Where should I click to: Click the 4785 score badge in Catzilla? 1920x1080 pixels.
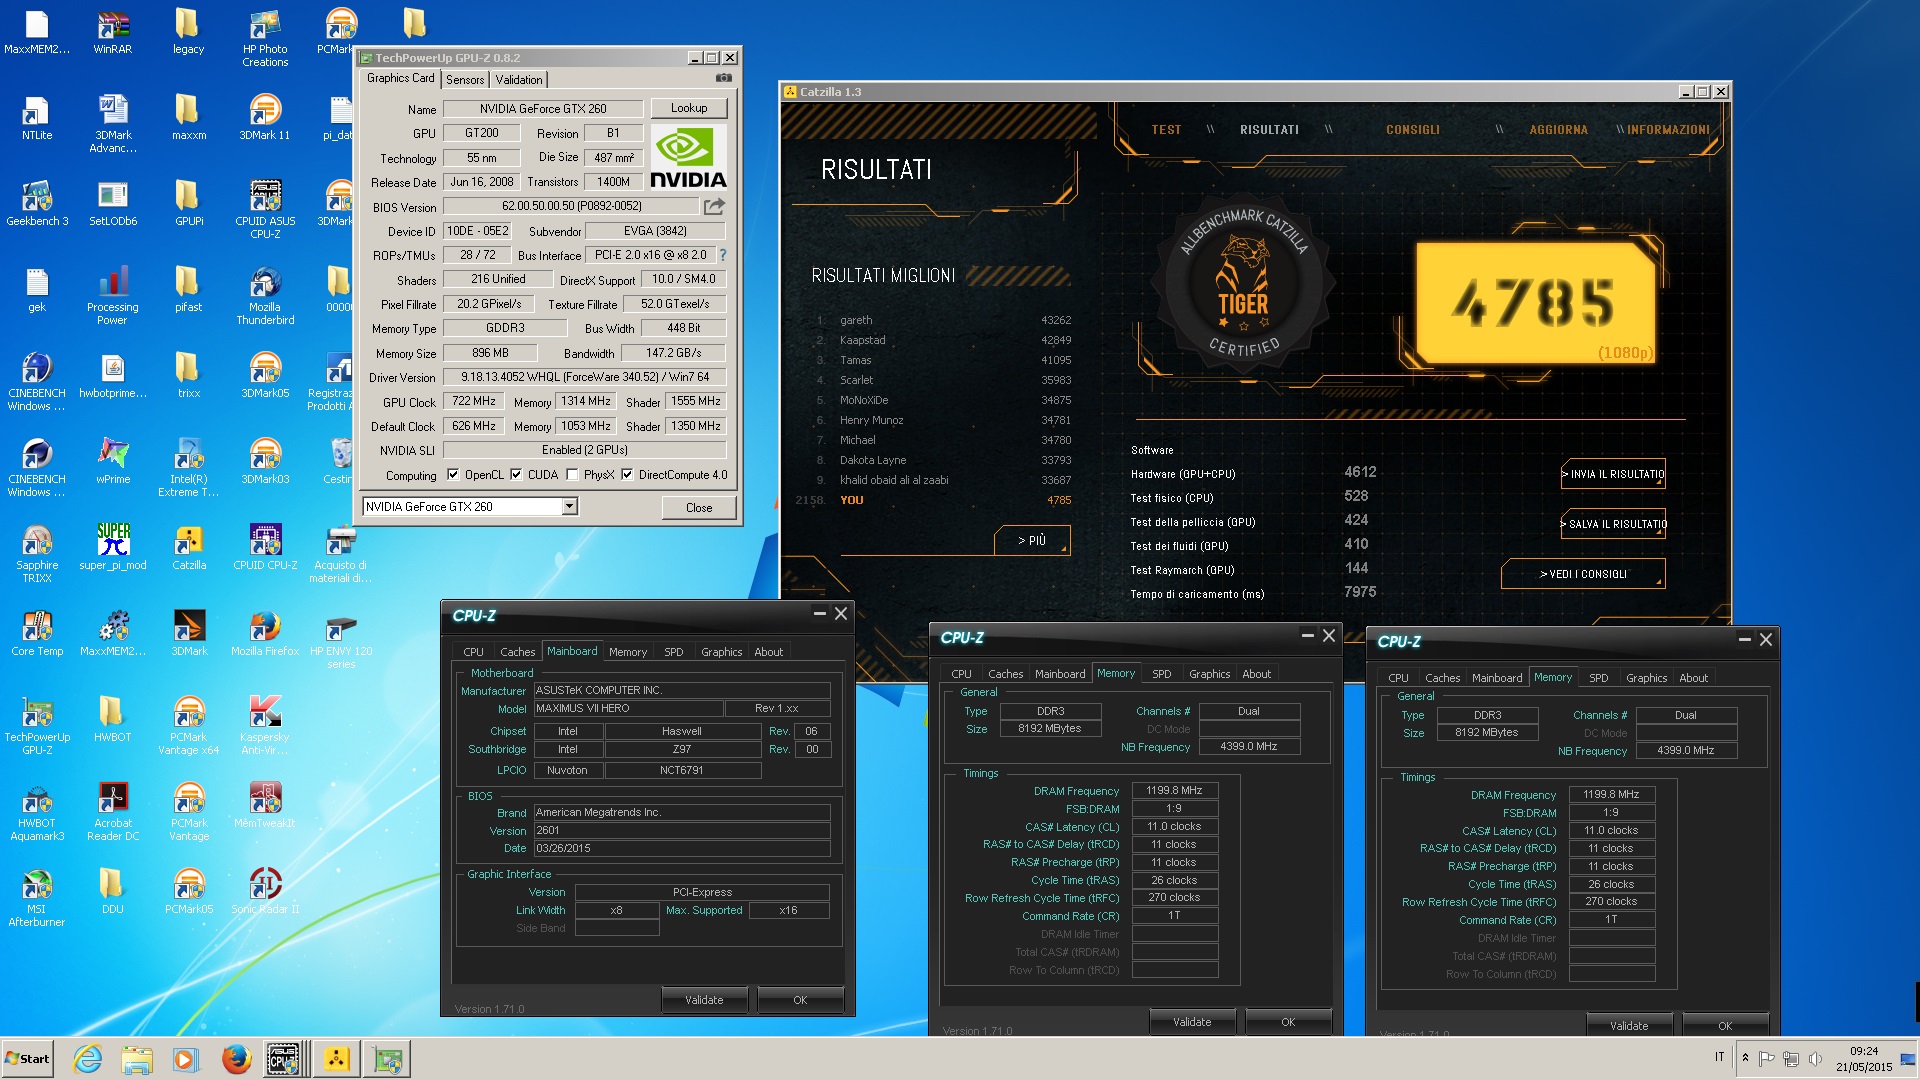[1535, 303]
